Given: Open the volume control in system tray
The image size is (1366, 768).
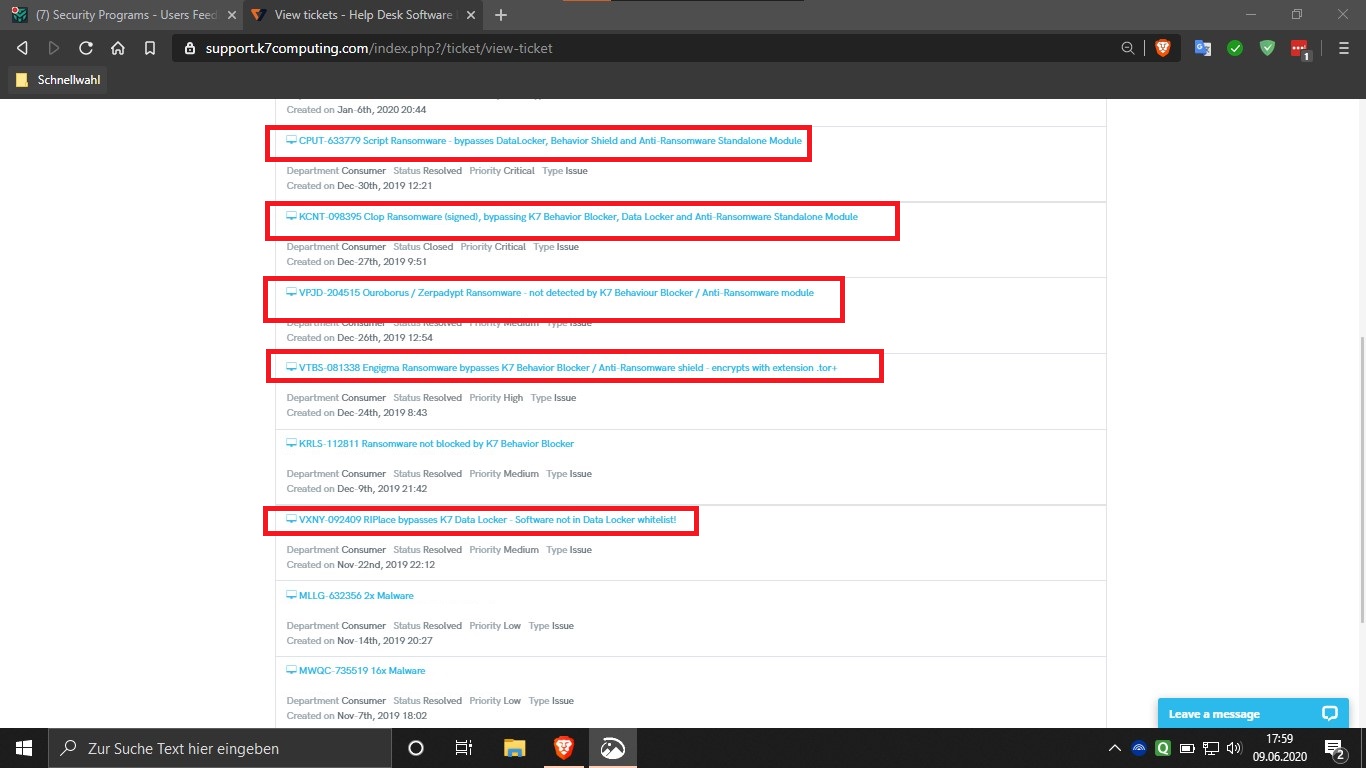Looking at the screenshot, I should [1234, 748].
